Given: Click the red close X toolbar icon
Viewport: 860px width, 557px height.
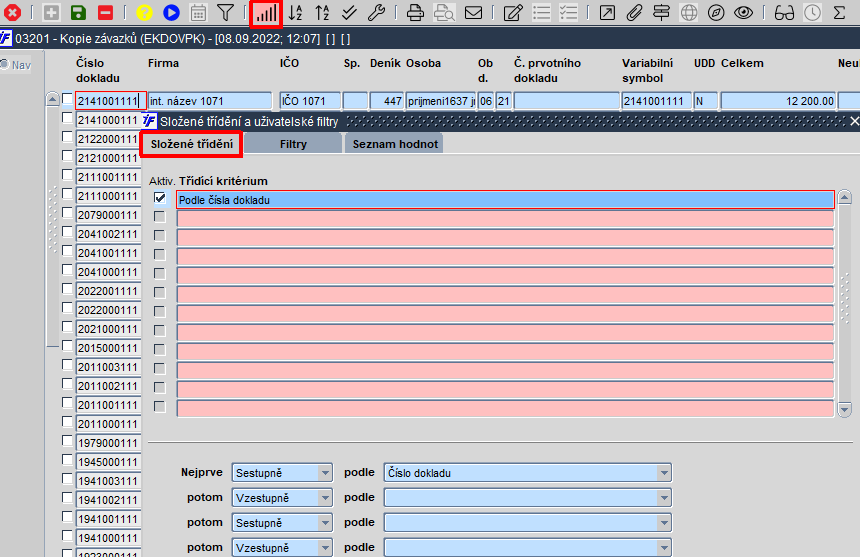Looking at the screenshot, I should coord(12,12).
